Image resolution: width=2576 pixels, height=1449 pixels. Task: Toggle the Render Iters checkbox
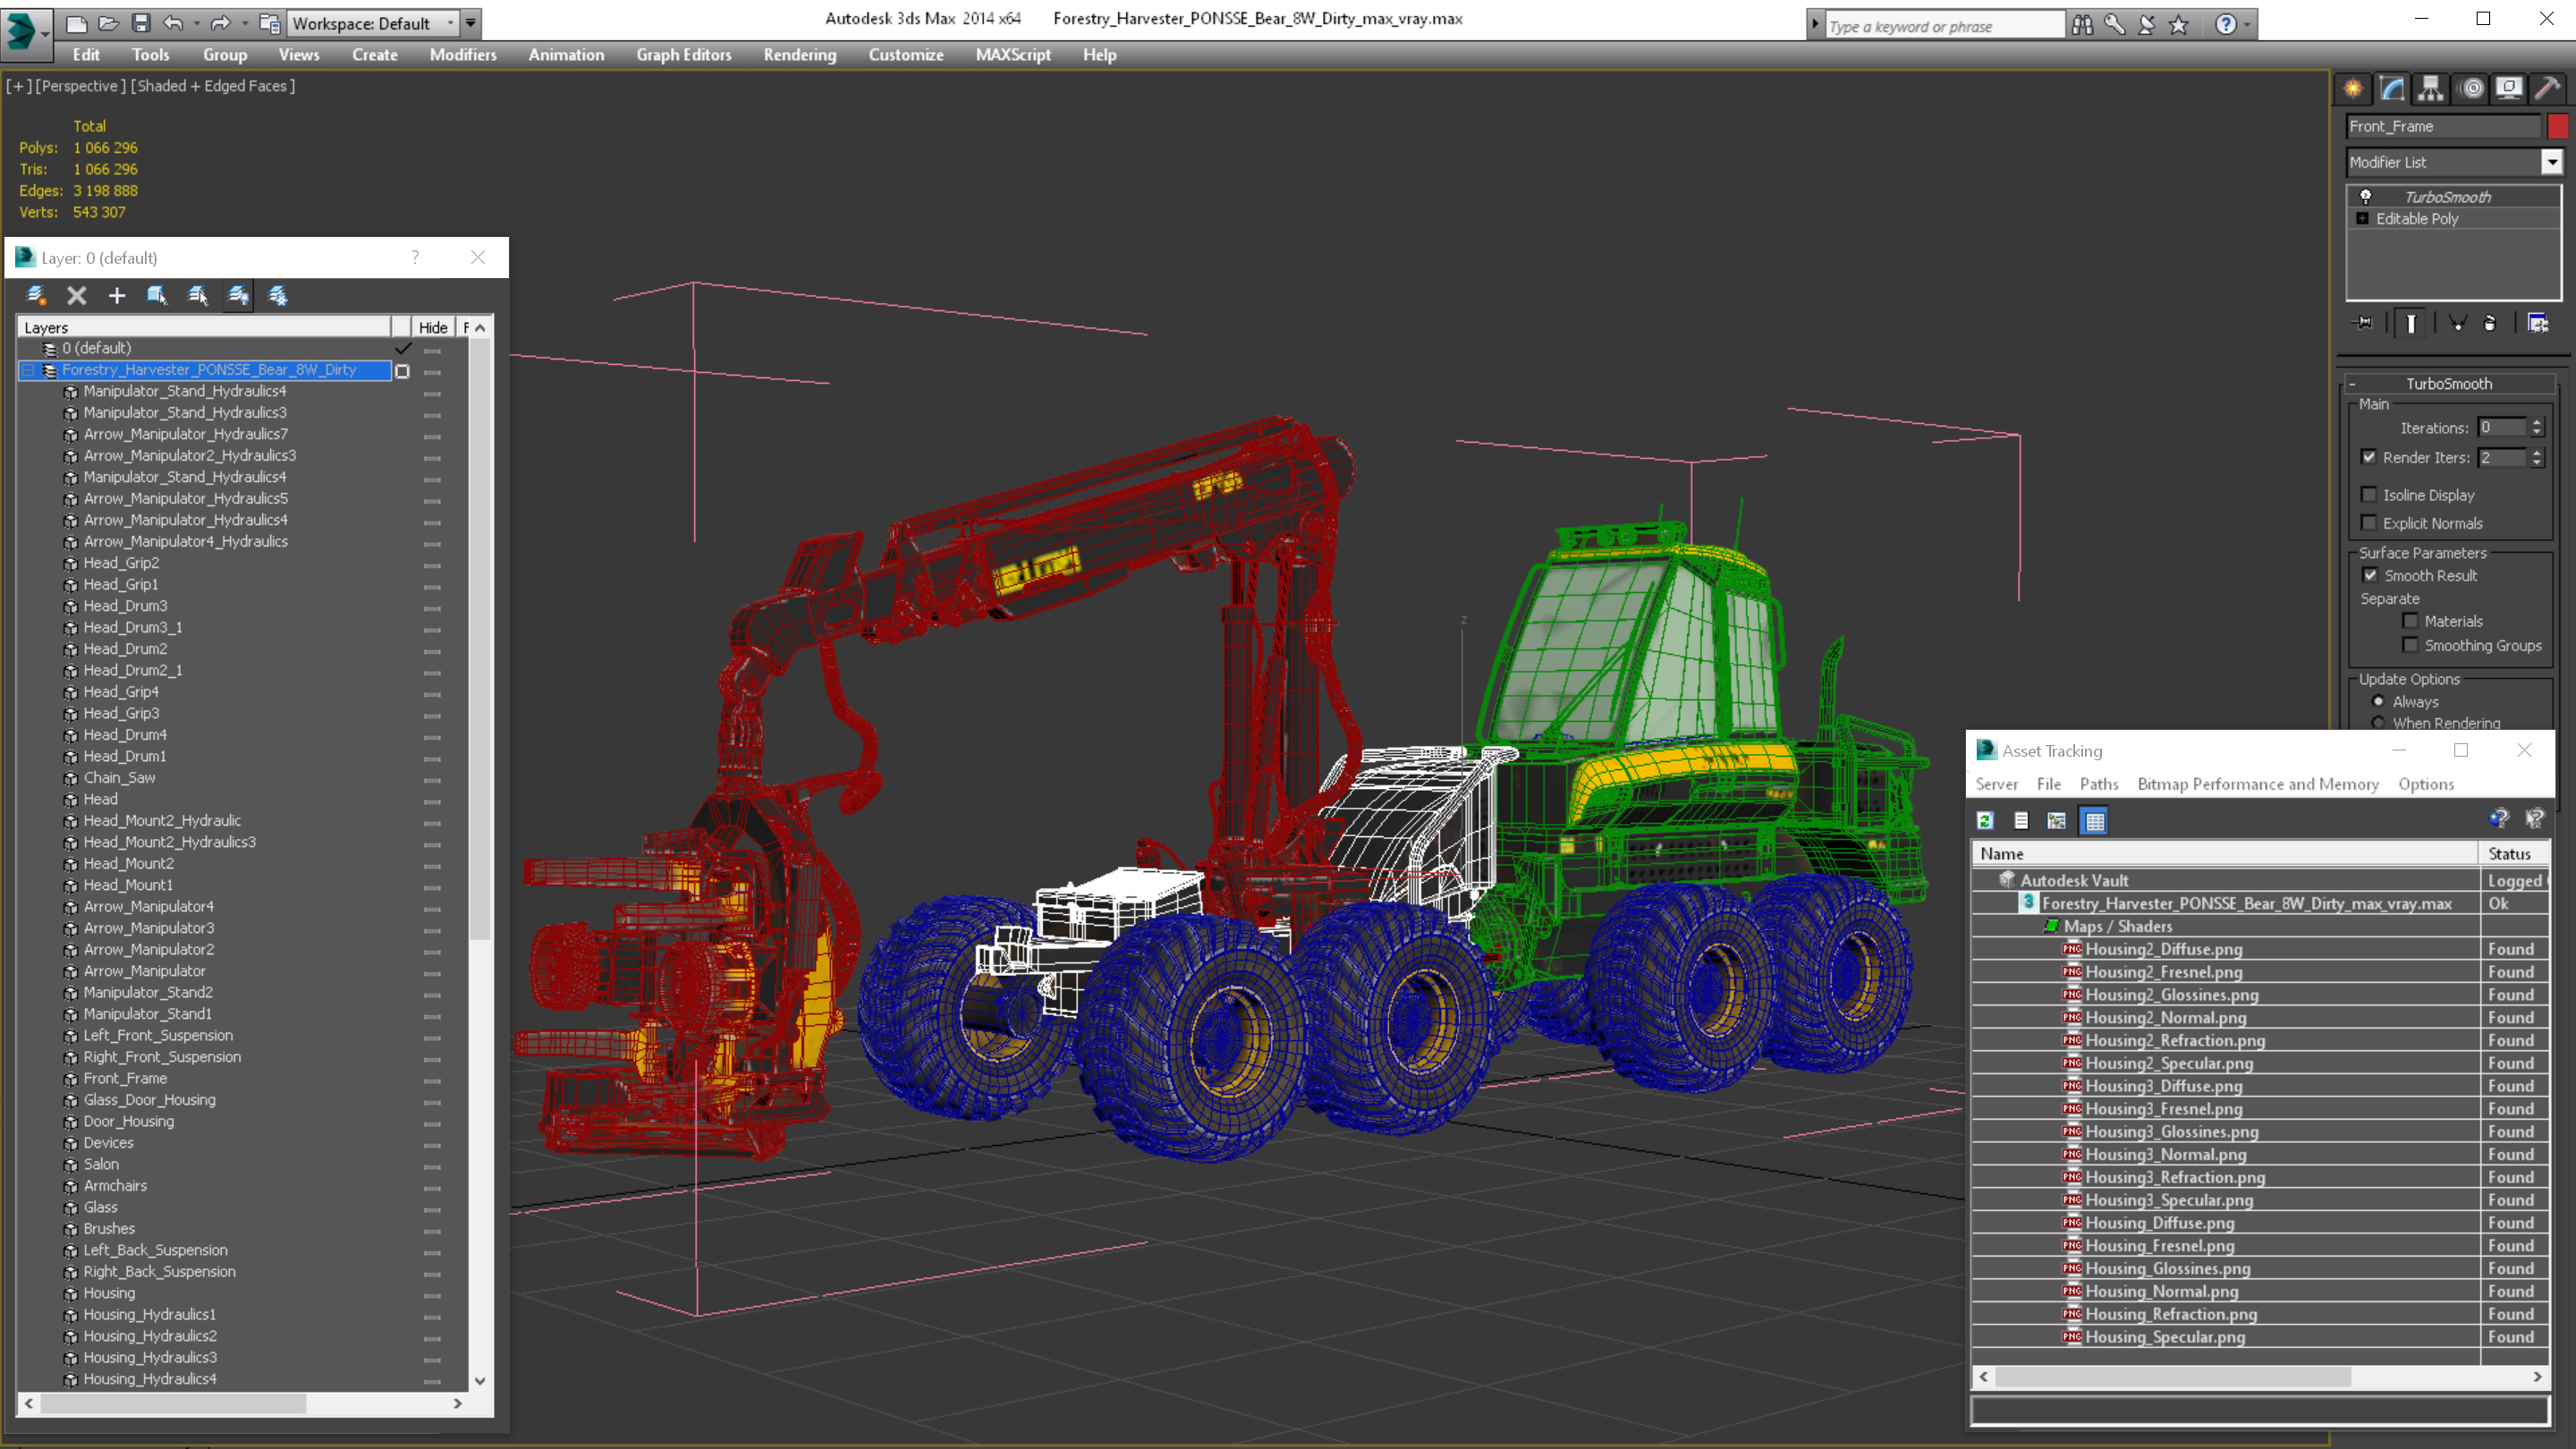tap(2369, 457)
